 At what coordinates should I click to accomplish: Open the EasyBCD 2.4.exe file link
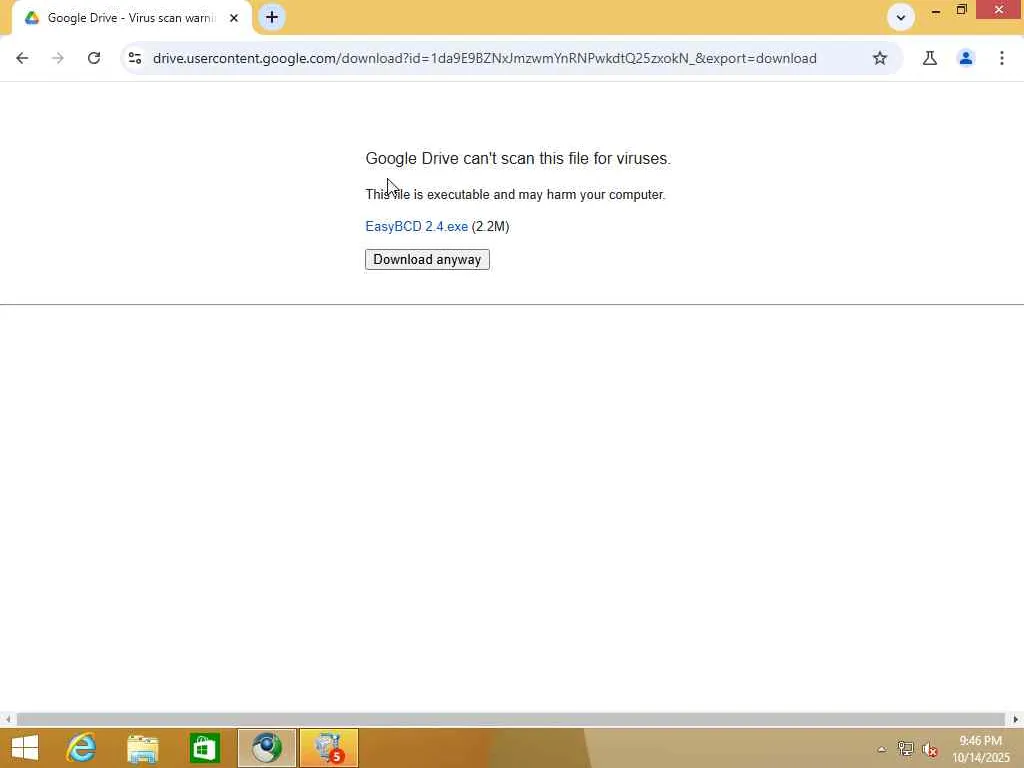tap(417, 227)
